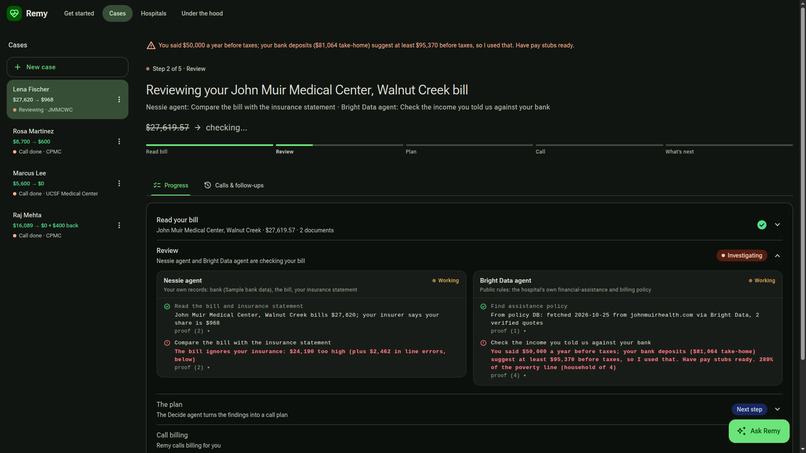Select the Cases nav tab
The image size is (806, 453).
tap(117, 13)
